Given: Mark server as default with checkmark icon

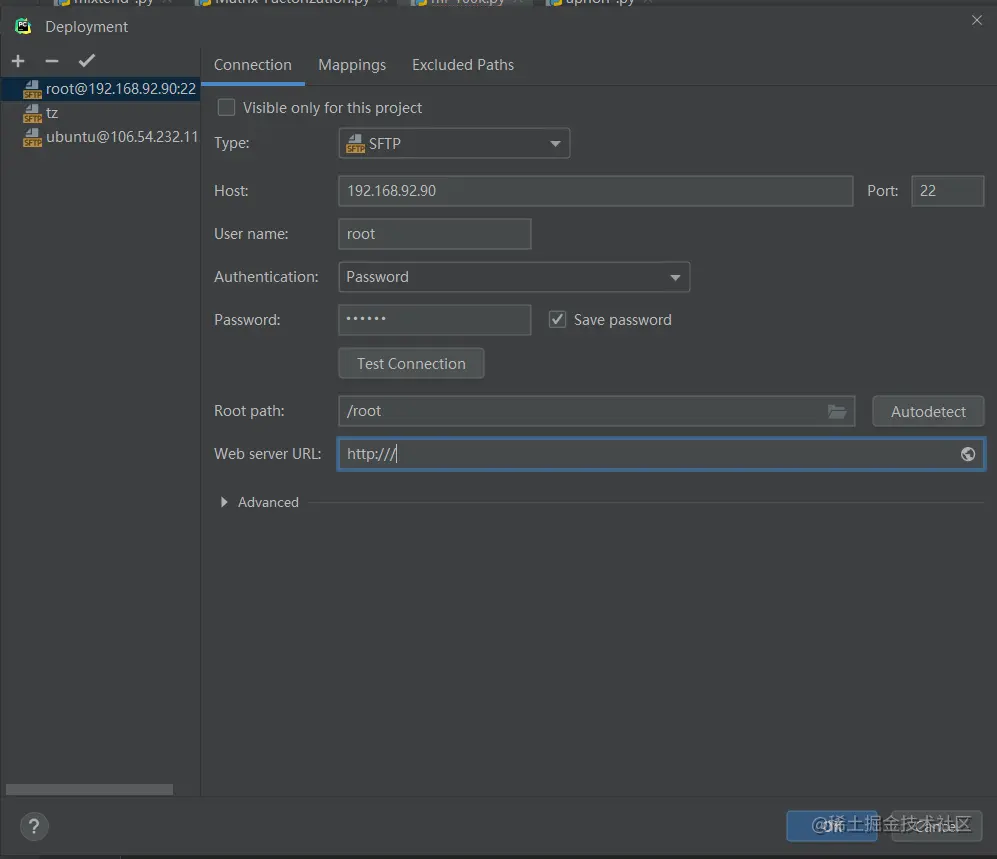Looking at the screenshot, I should pyautogui.click(x=86, y=61).
